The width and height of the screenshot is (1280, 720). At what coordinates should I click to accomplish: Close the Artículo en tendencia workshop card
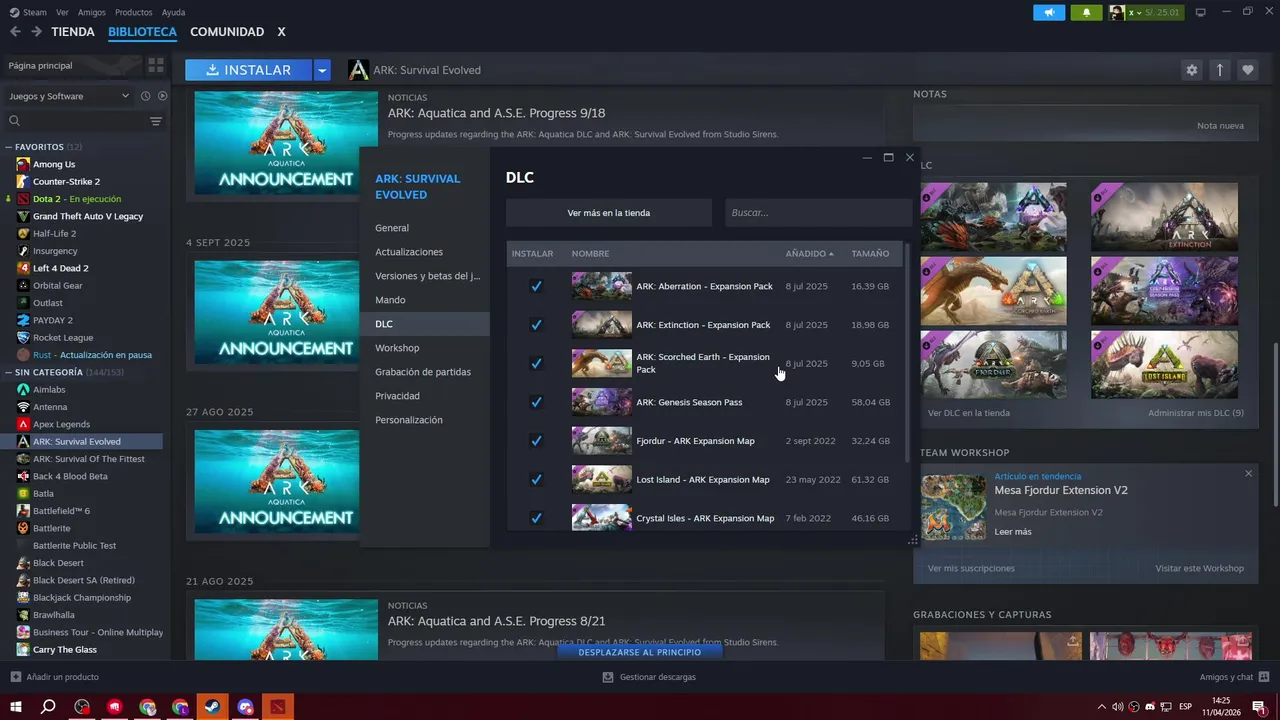1248,473
